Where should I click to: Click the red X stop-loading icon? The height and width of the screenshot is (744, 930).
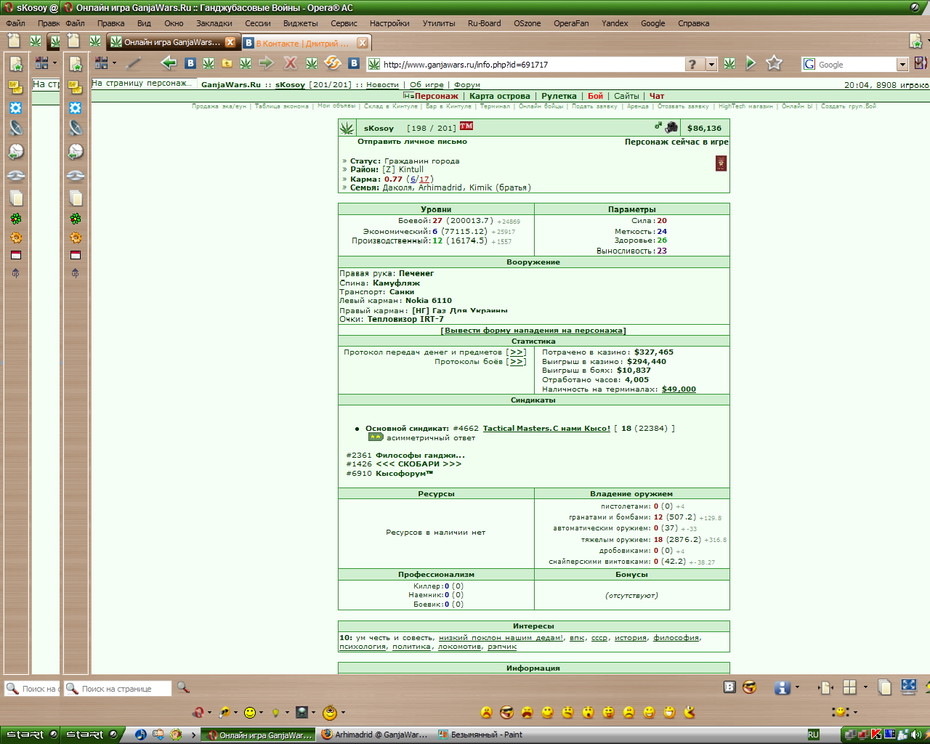click(290, 63)
